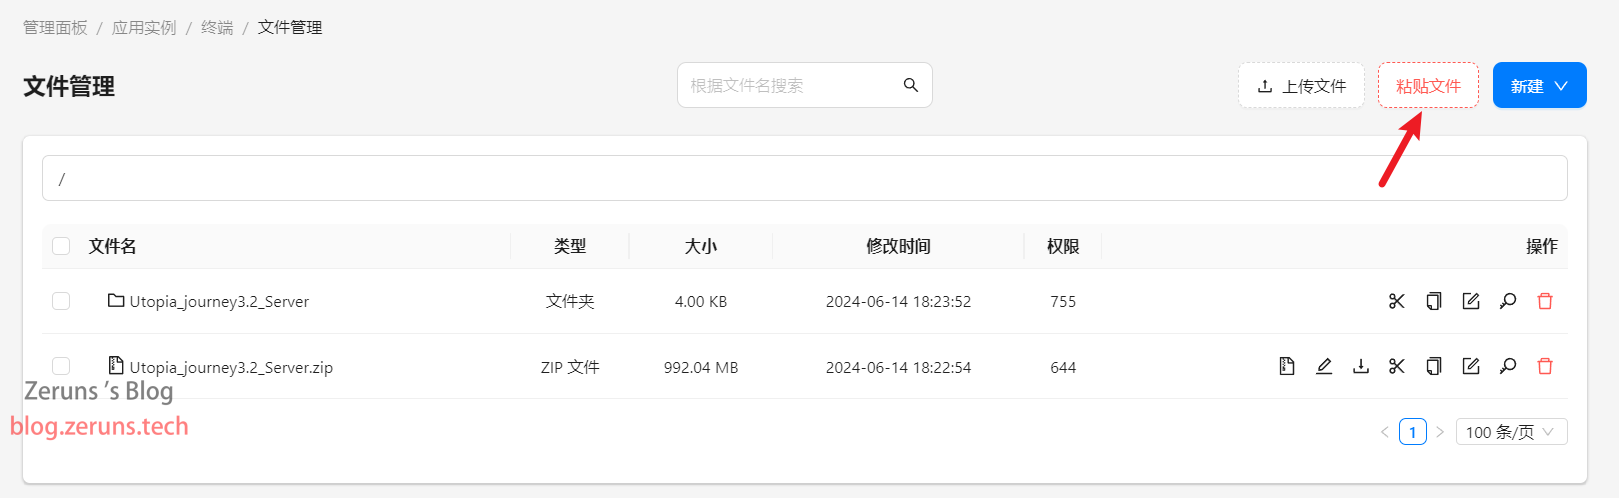This screenshot has height=498, width=1619.
Task: Click the current path field showing /
Action: (x=805, y=178)
